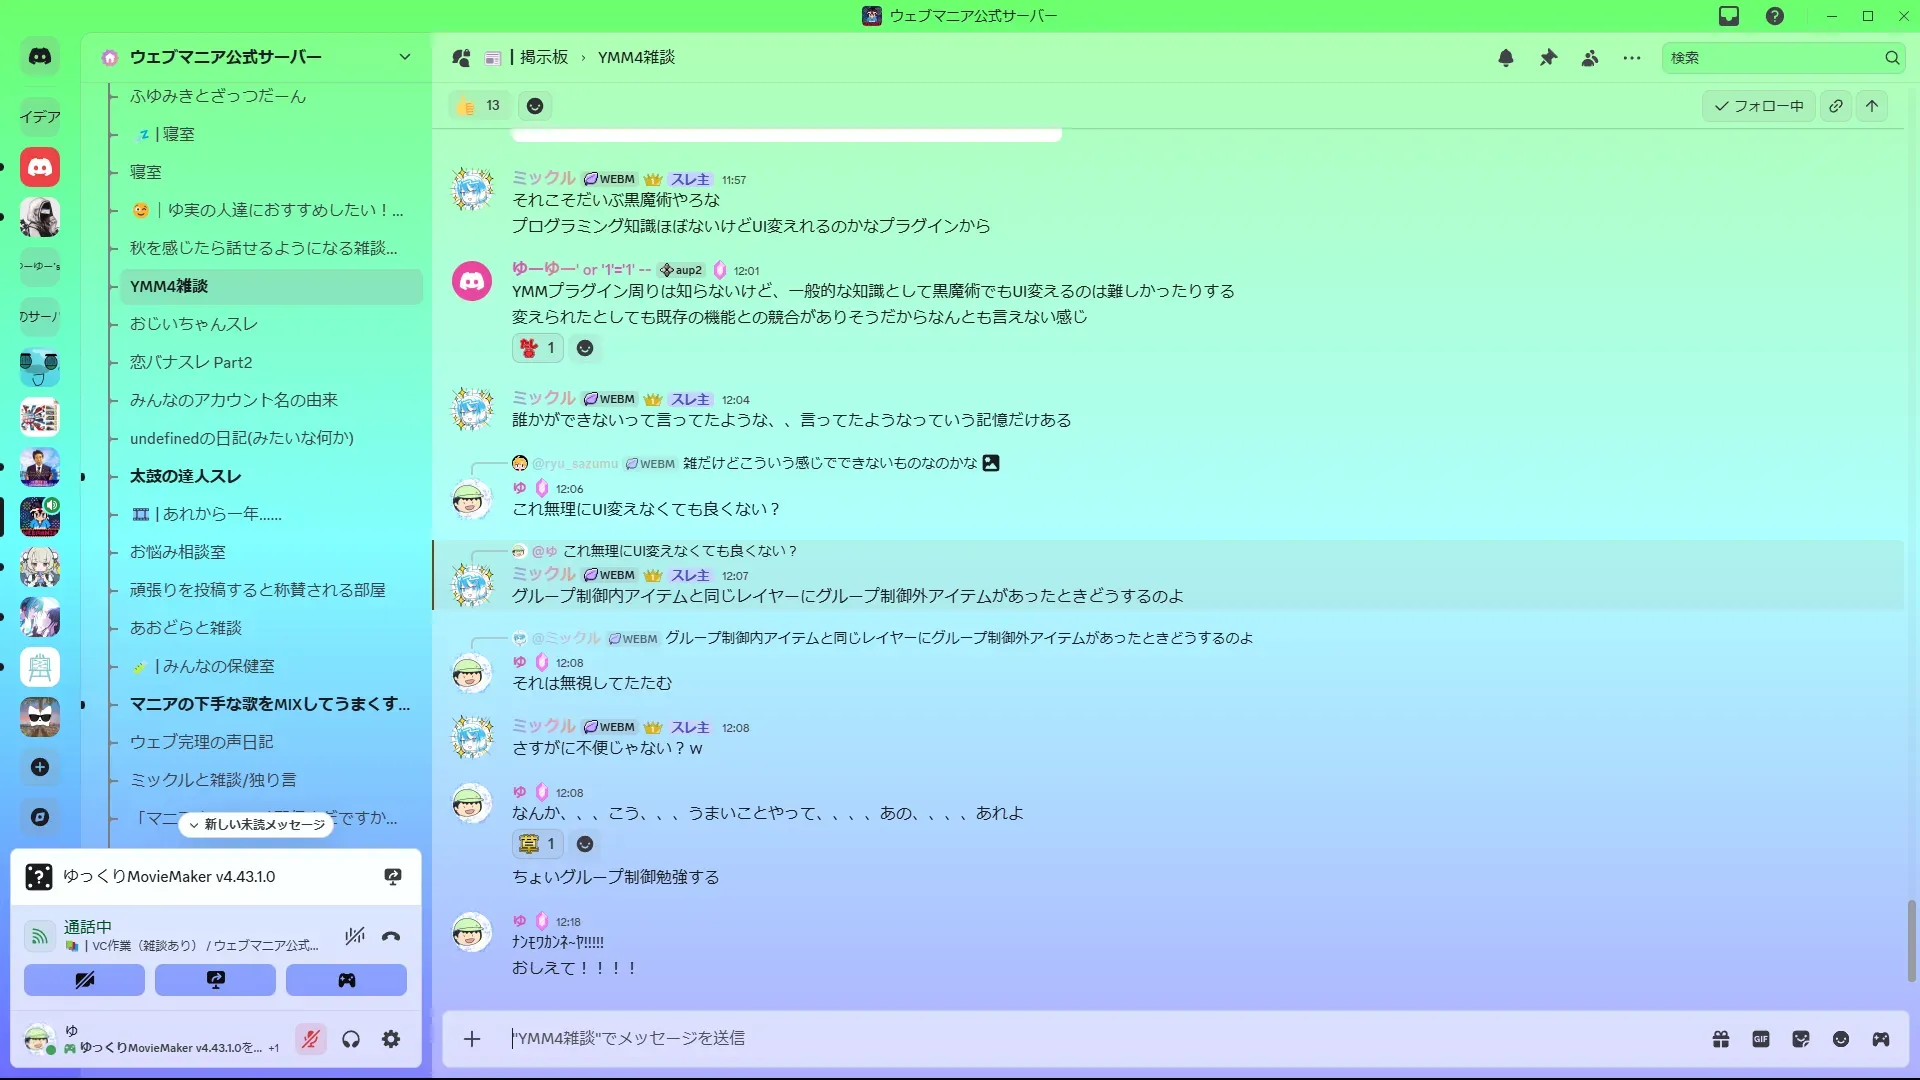Toggle headphone deafen button

(351, 1040)
